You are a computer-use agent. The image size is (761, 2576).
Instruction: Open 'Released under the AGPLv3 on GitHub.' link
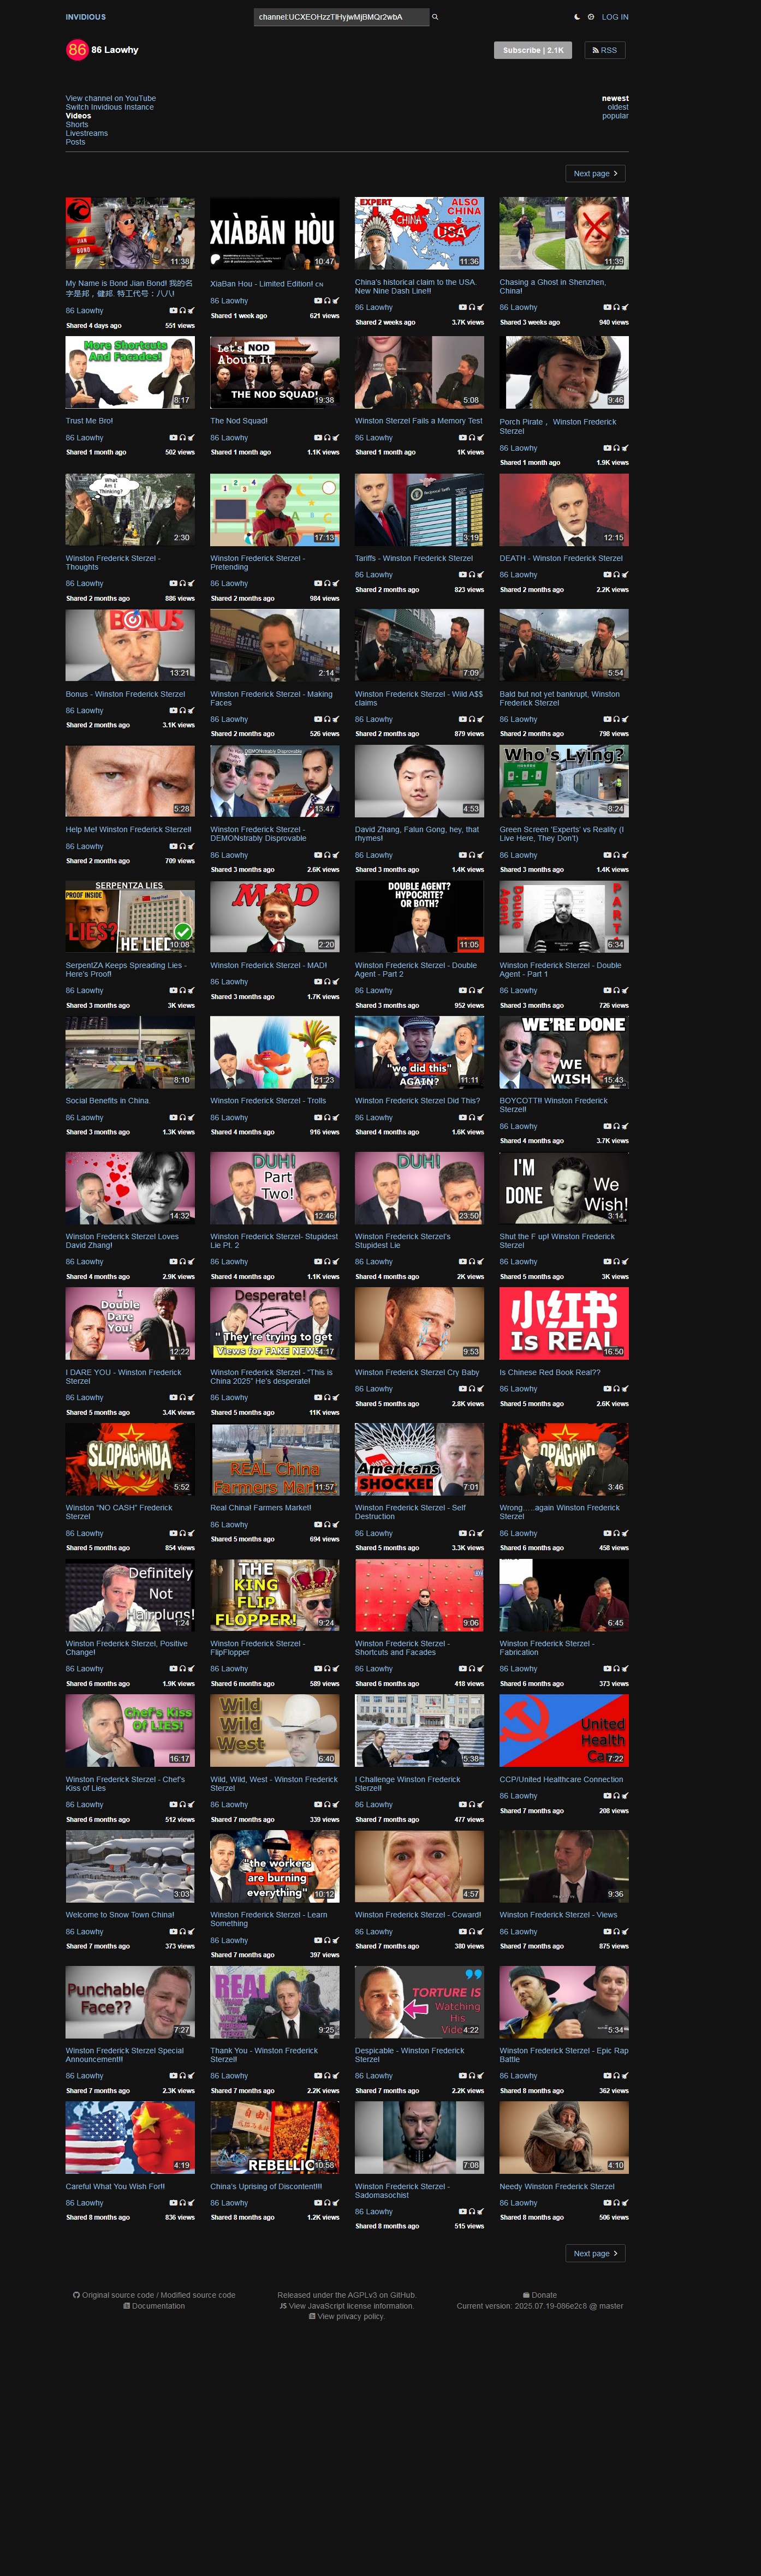click(346, 2295)
